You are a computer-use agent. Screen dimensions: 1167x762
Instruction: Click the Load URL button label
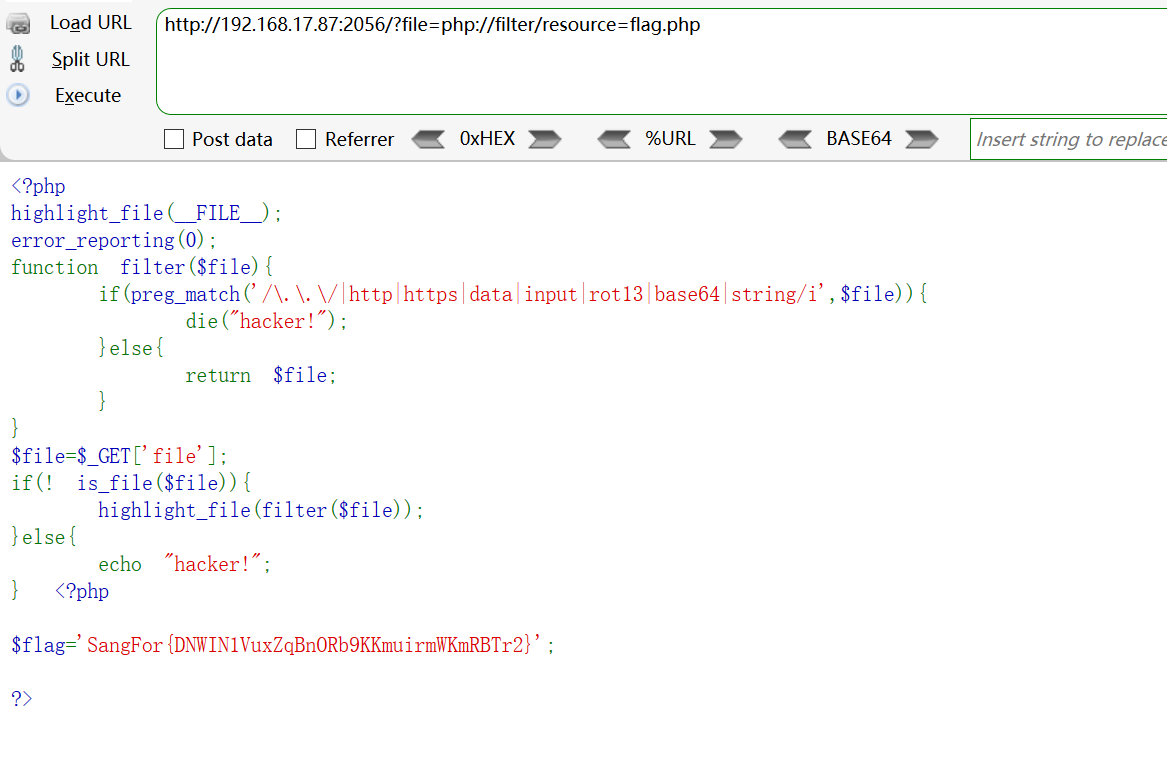tap(91, 23)
